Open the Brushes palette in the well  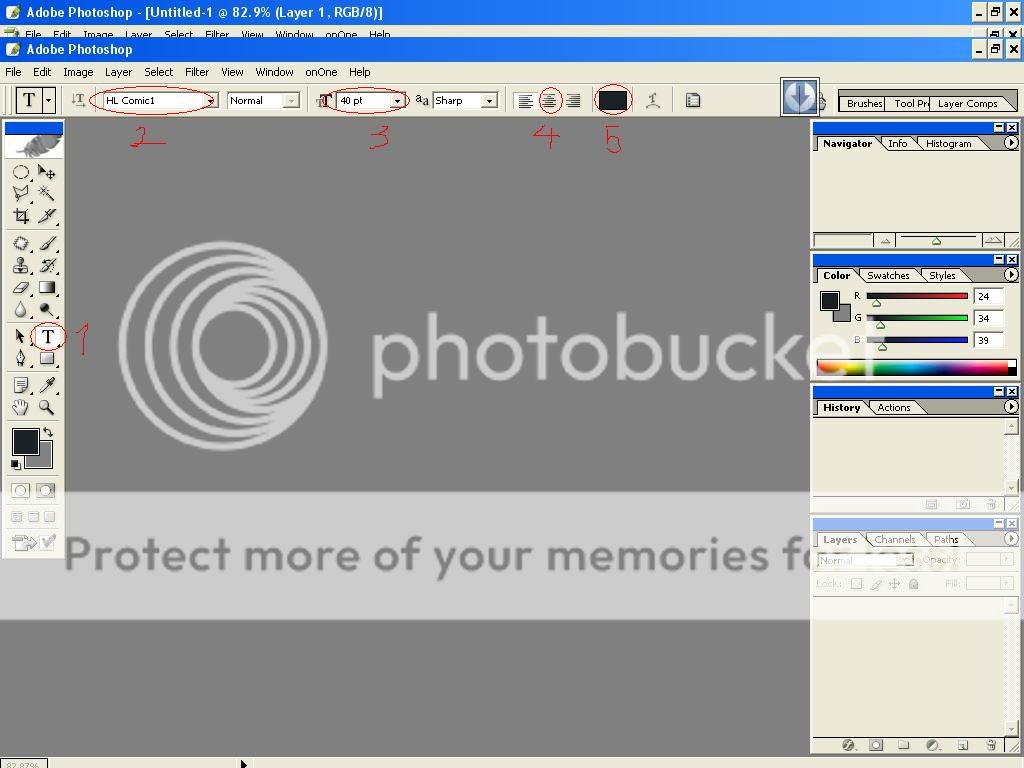(865, 103)
